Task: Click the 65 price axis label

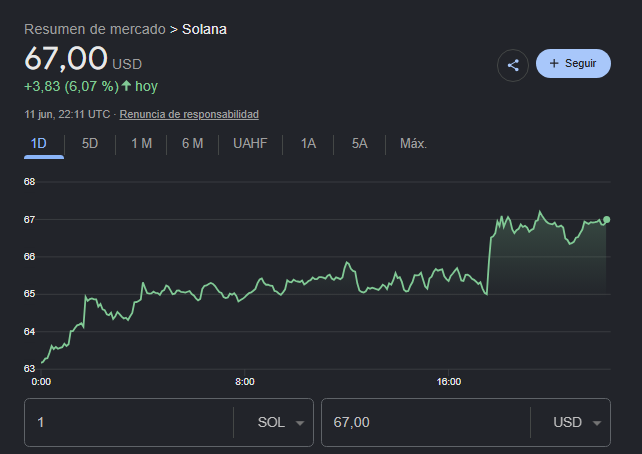Action: 29,294
